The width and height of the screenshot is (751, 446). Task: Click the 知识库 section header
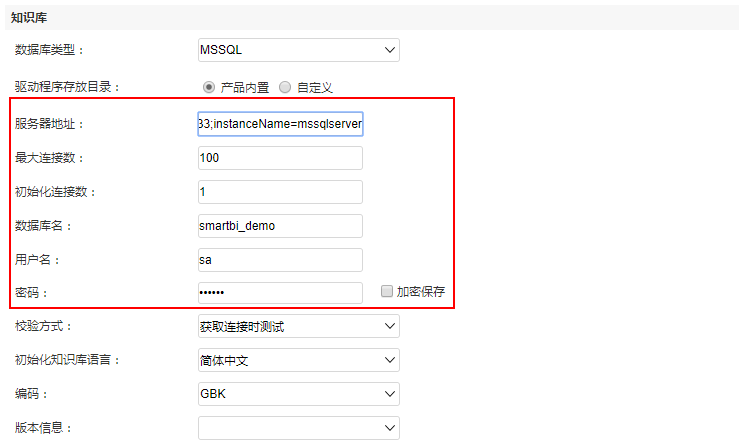(x=29, y=18)
